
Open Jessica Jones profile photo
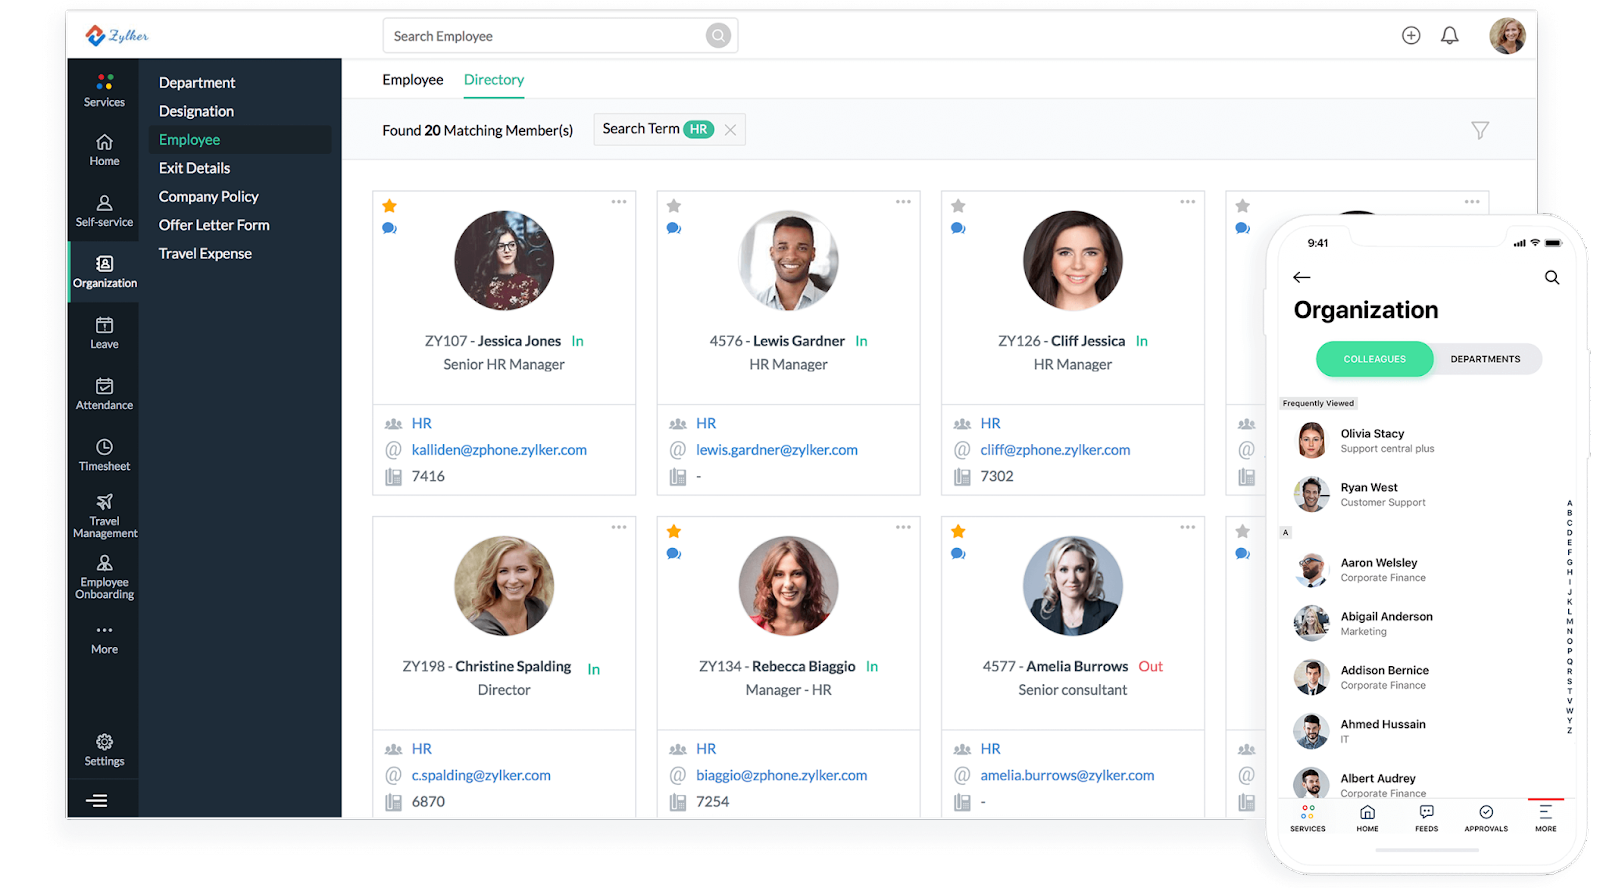tap(504, 260)
